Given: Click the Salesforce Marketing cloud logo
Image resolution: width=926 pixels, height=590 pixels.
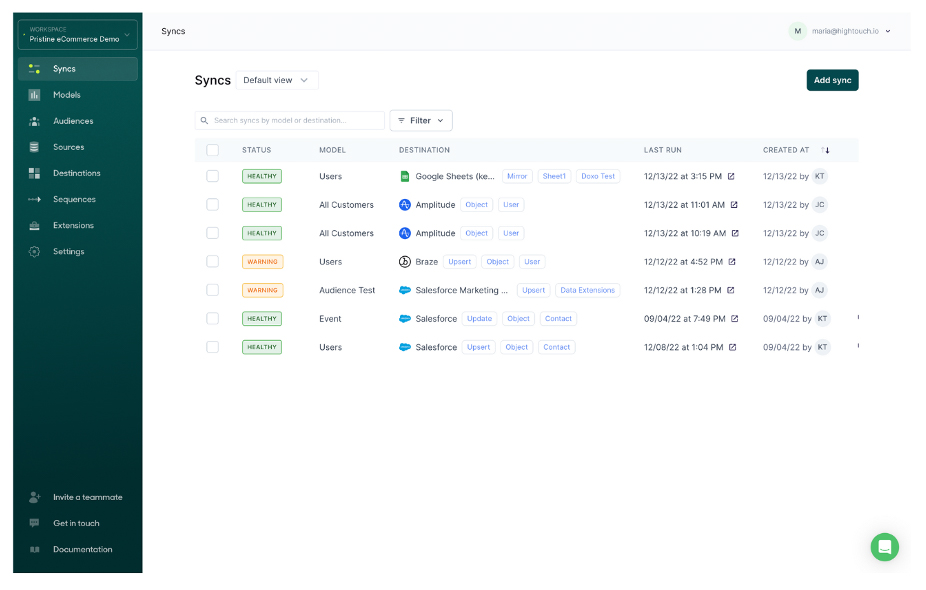Looking at the screenshot, I should (405, 290).
